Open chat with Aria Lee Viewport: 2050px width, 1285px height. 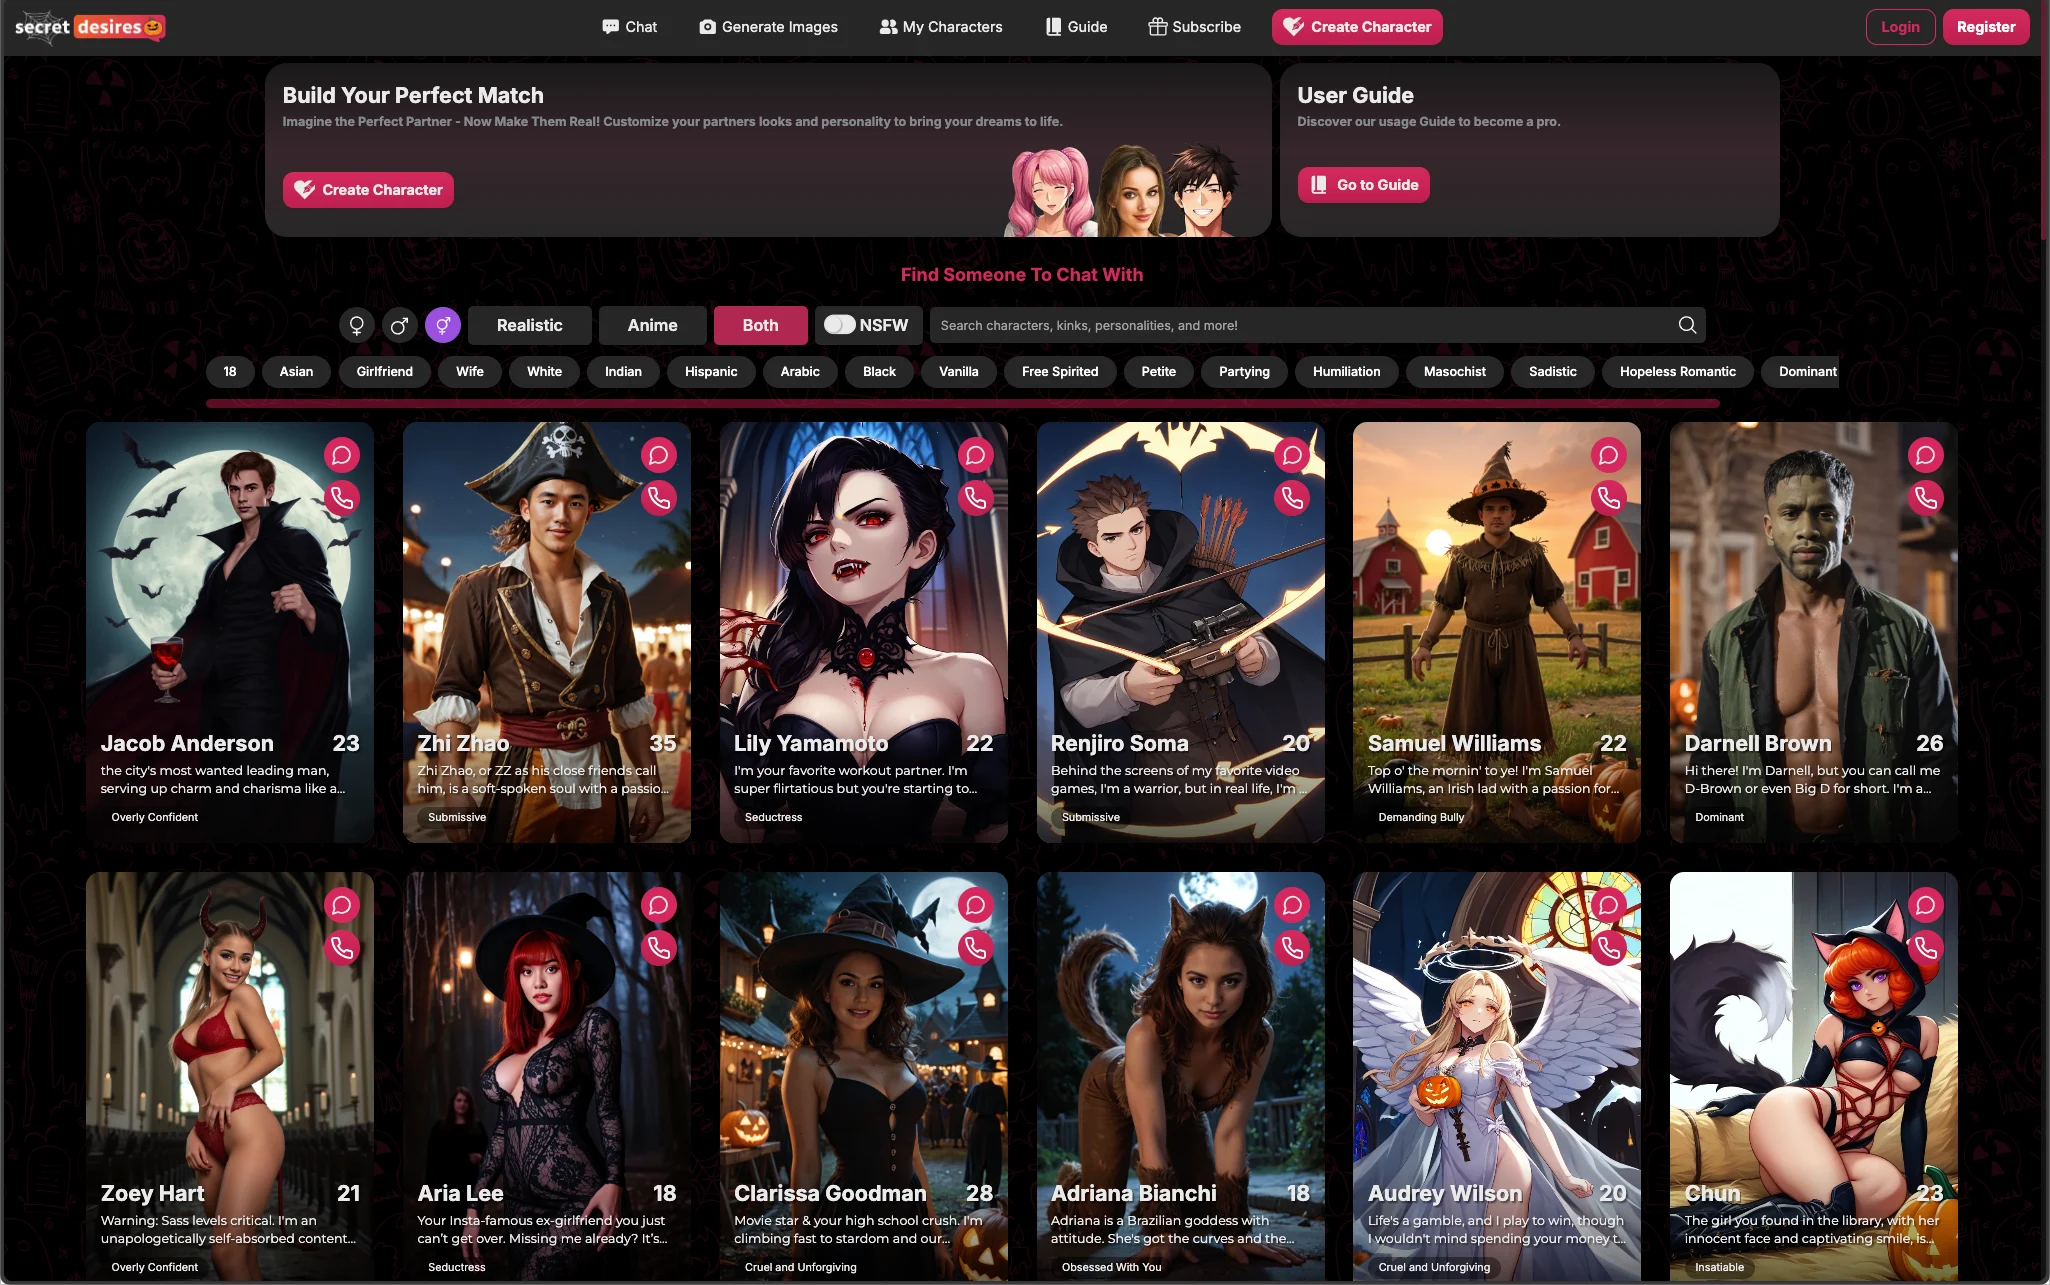tap(659, 904)
